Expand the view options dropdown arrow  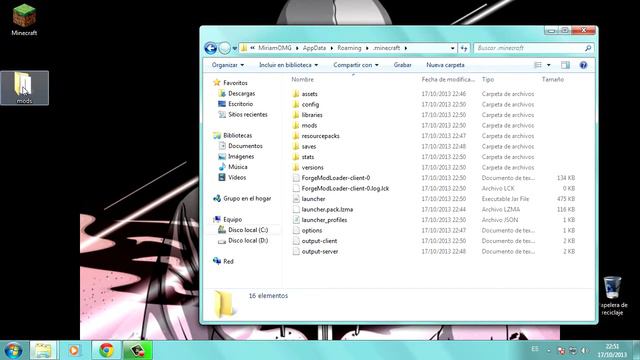tap(549, 65)
